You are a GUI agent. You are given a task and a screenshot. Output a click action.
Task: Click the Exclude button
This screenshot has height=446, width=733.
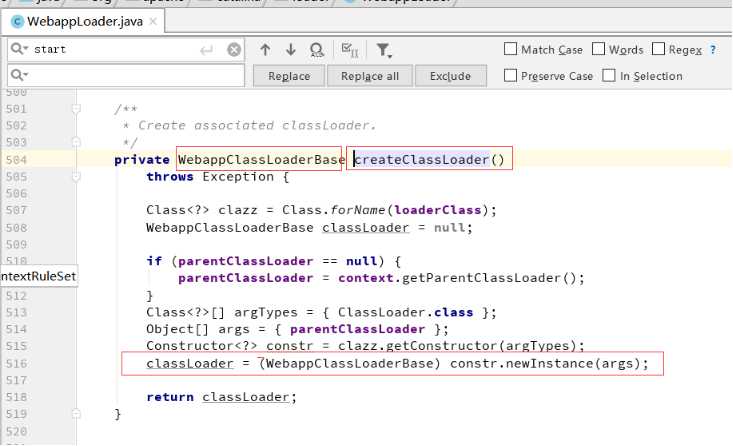coord(450,76)
